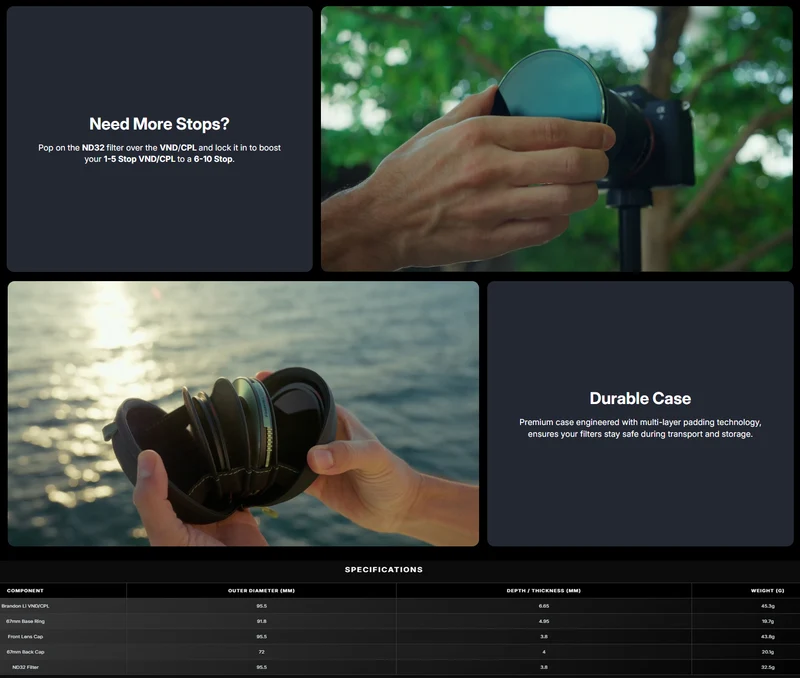Click the 45.3g weight value
Screen dimensions: 800x678
point(767,606)
